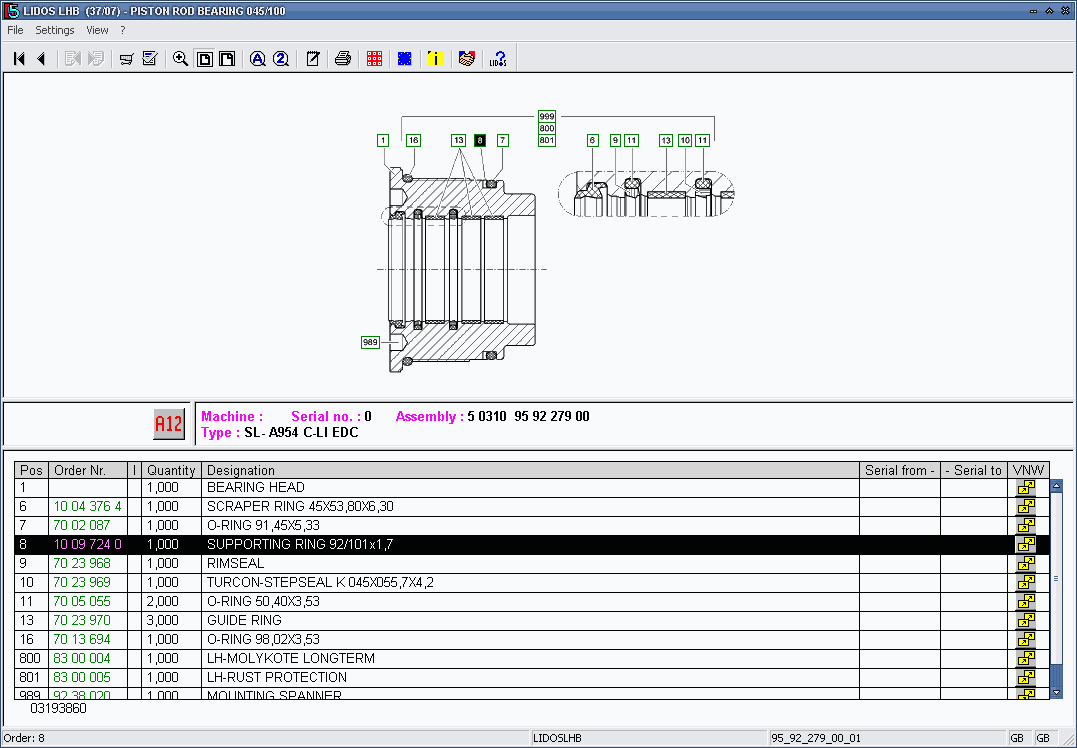Select the LH-RUST PROTECTION row
The width and height of the screenshot is (1077, 748).
point(532,677)
